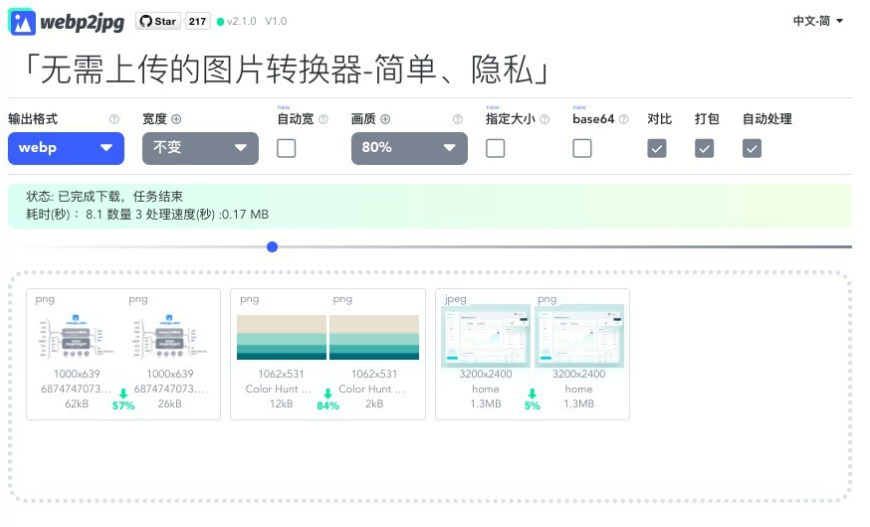Click the webp2jpg title text
Viewport: 870px width, 527px height.
point(82,22)
